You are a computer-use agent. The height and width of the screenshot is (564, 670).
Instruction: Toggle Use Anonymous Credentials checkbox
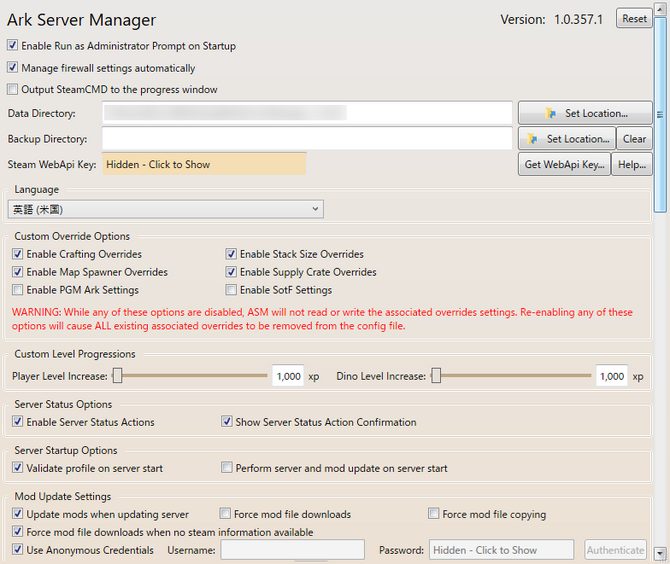point(18,549)
